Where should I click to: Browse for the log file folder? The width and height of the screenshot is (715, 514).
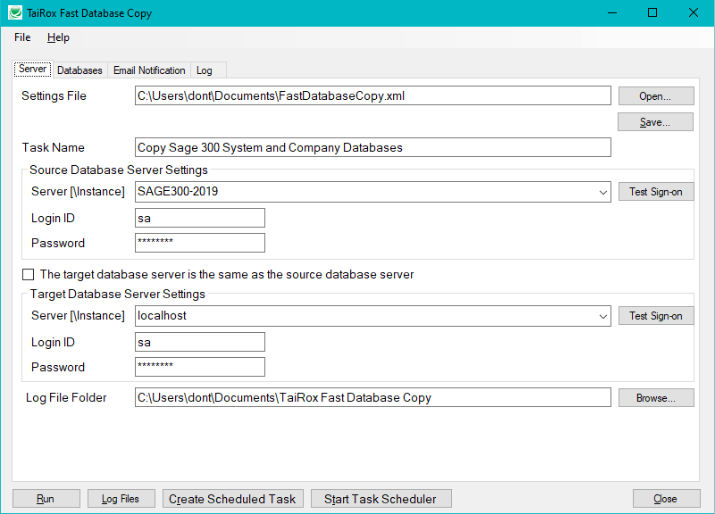[x=656, y=398]
